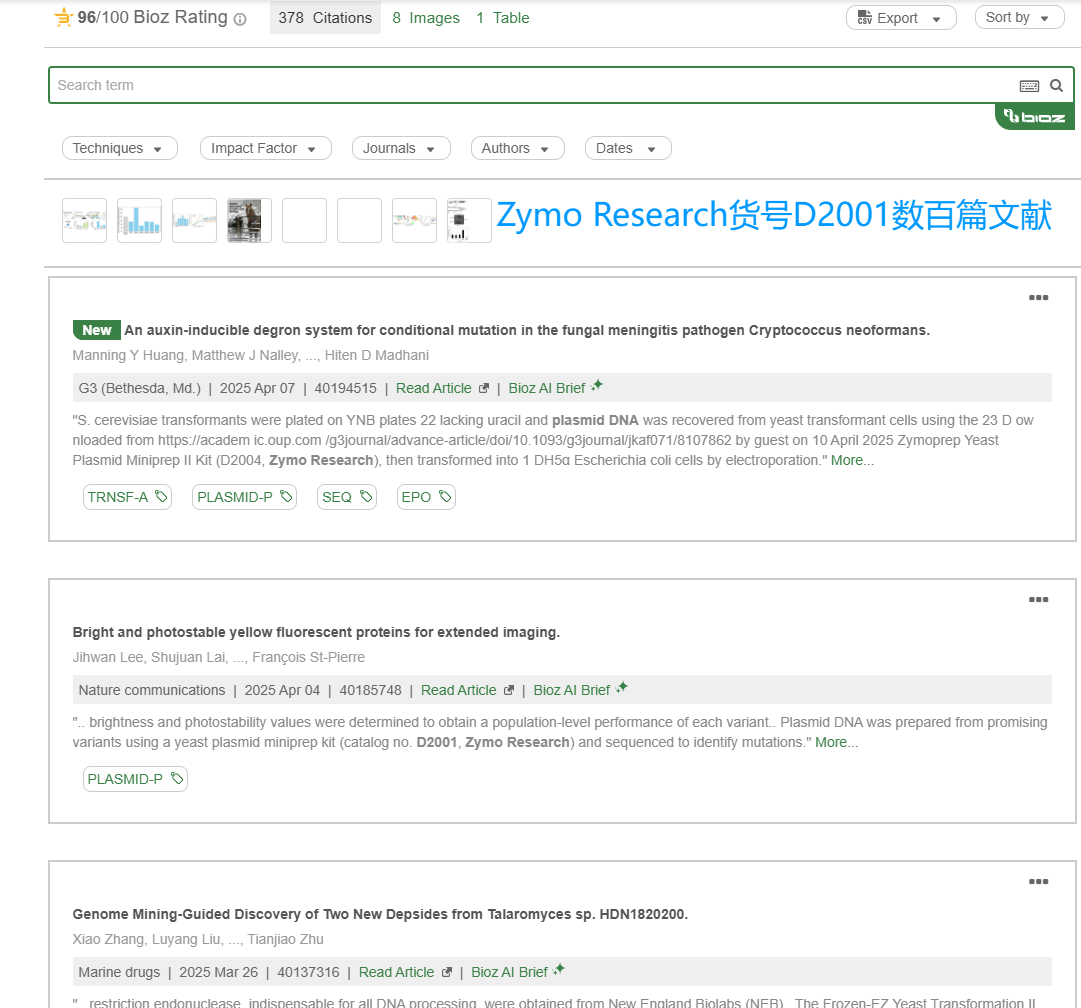Click the date 2025 Apr 07
Viewport: 1081px width, 1008px height.
pyautogui.click(x=257, y=388)
